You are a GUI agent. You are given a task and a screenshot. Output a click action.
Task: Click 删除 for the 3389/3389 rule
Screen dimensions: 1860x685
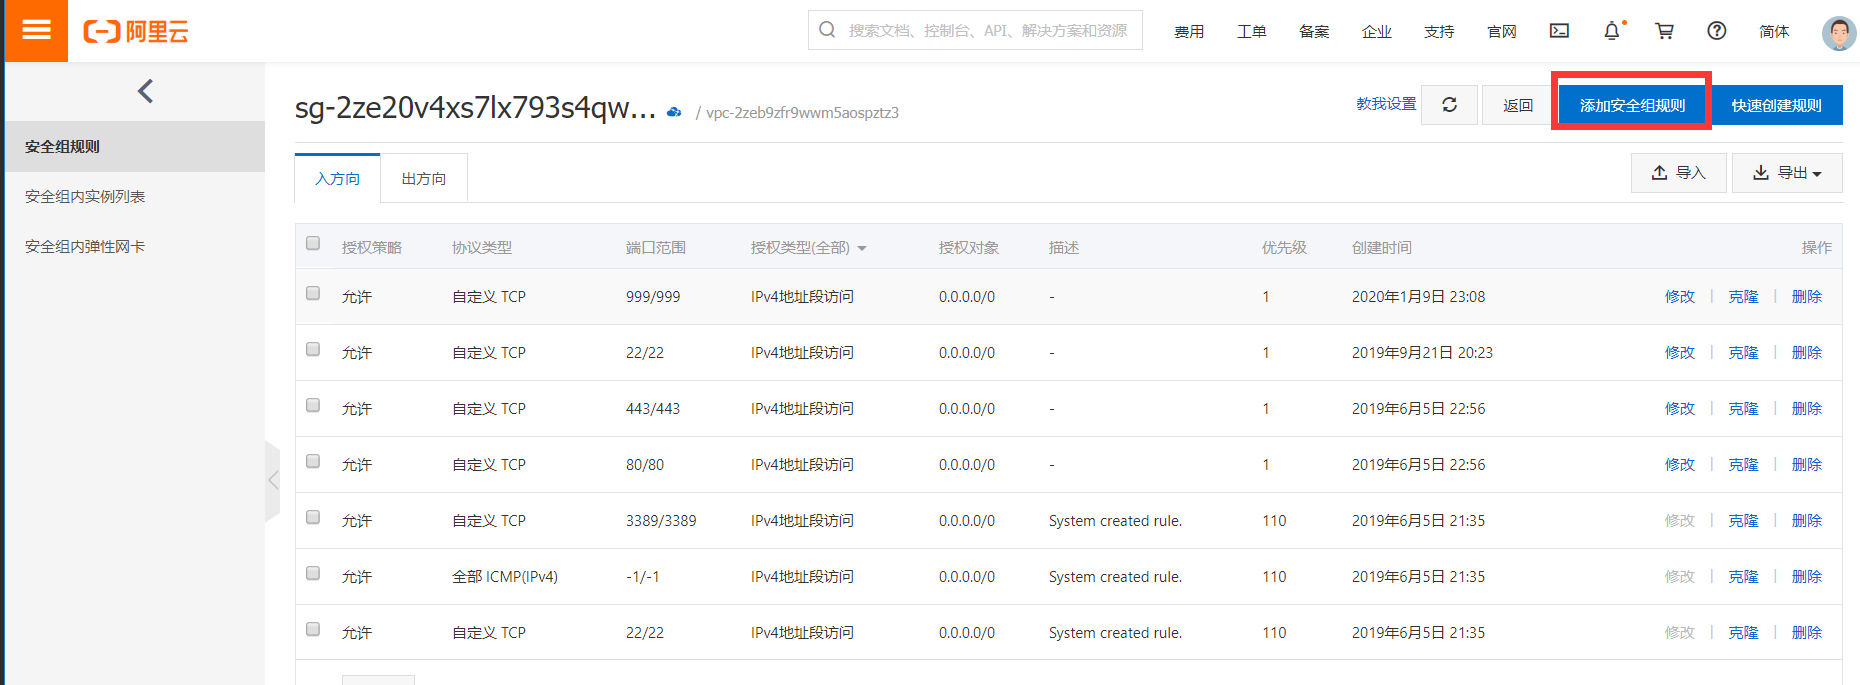1807,521
